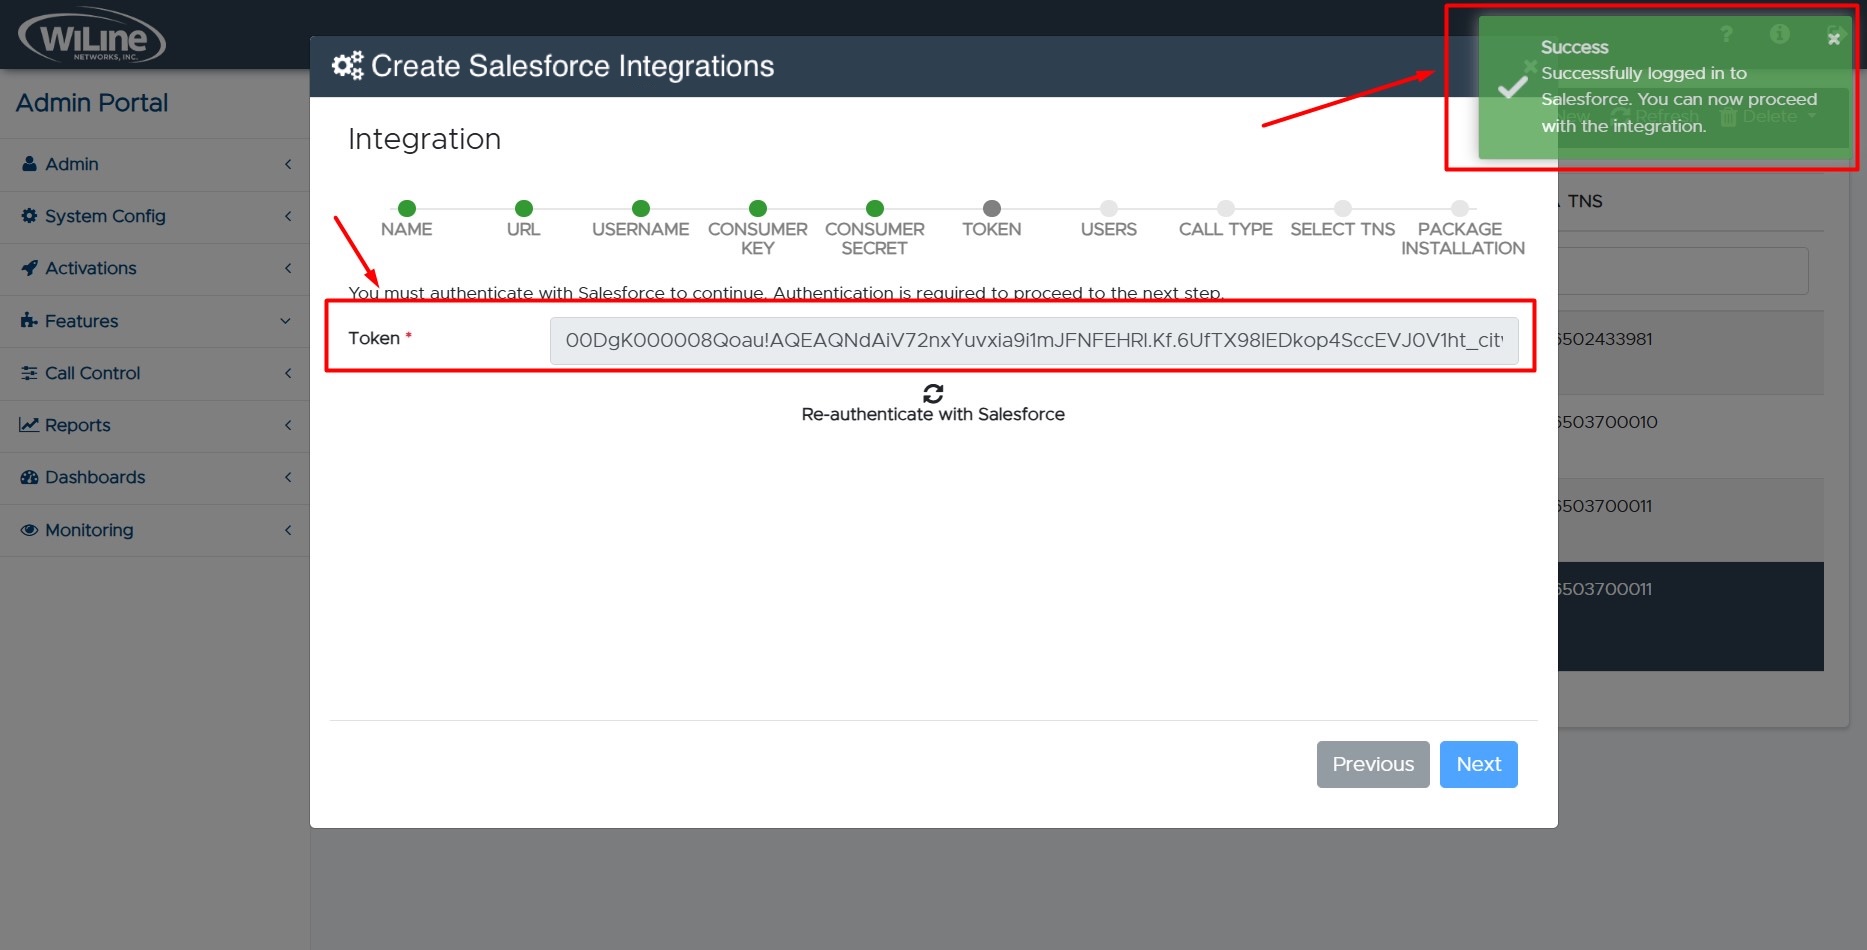This screenshot has height=950, width=1867.
Task: Click the Features puzzle-piece icon
Action: [x=30, y=321]
